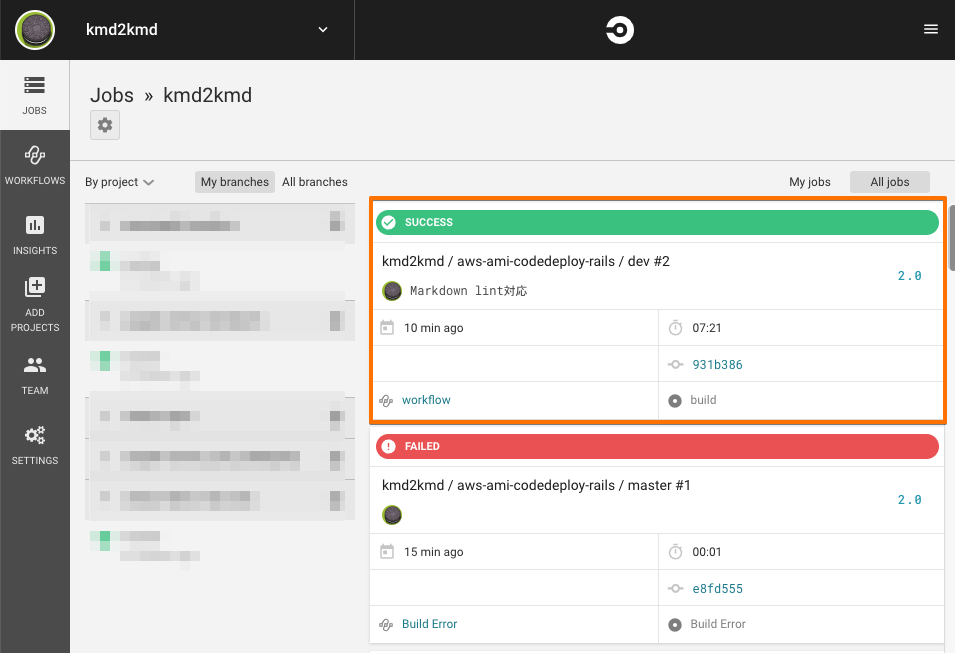Viewport: 955px width, 653px height.
Task: Open the kmd2kmd project switcher dropdown
Action: point(322,30)
